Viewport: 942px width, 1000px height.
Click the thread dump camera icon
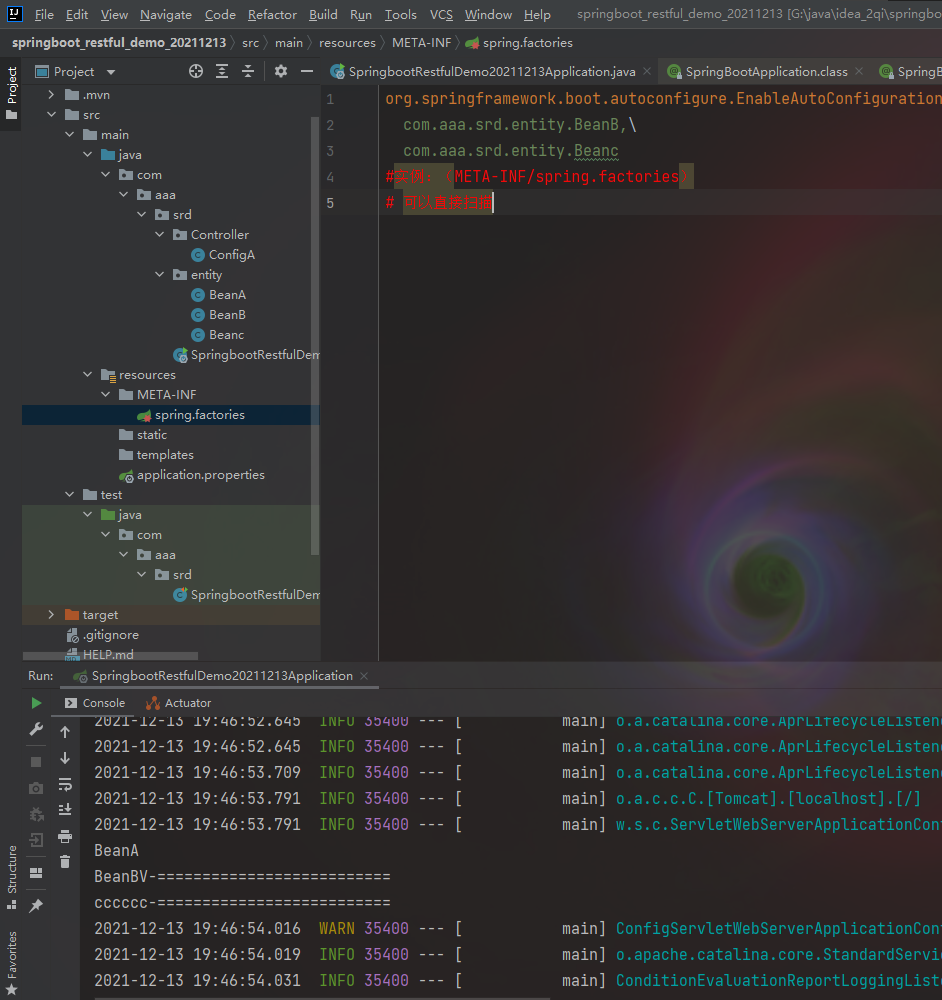point(36,788)
